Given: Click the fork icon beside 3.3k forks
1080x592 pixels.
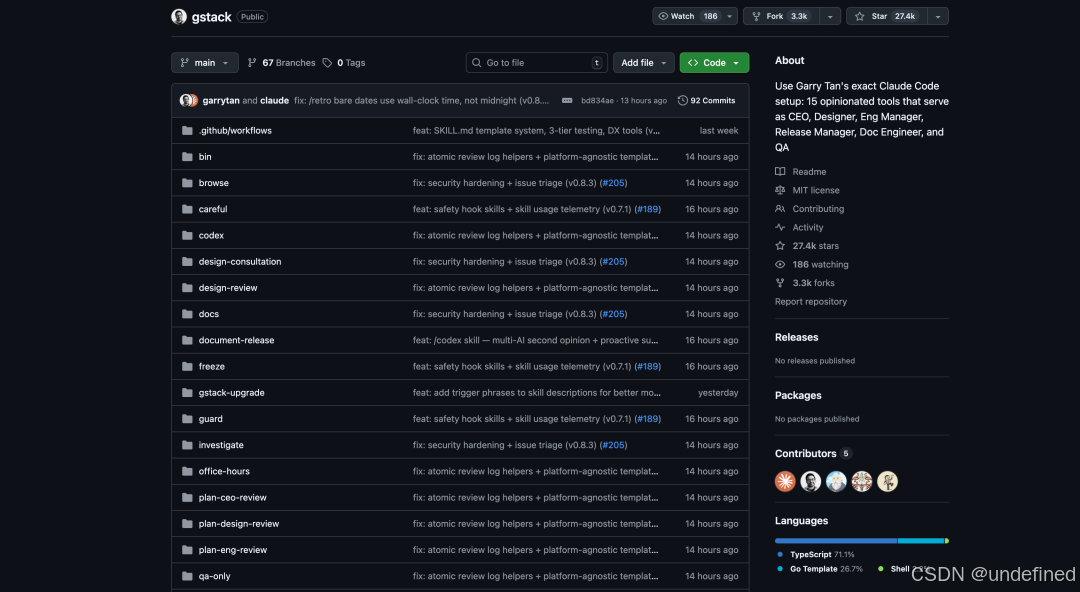Looking at the screenshot, I should pyautogui.click(x=780, y=283).
